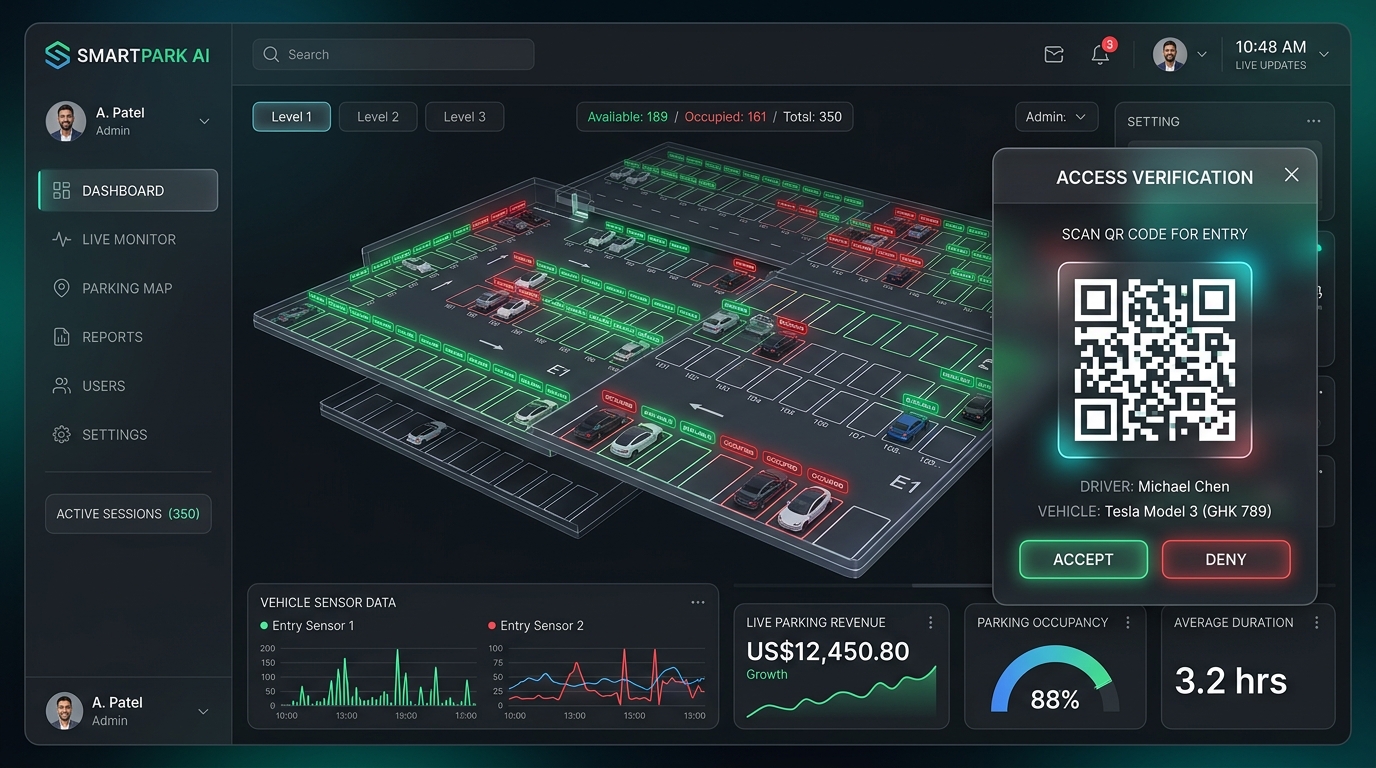Viewport: 1376px width, 768px height.
Task: Click the Settings gear icon in sidebar
Action: coord(62,435)
